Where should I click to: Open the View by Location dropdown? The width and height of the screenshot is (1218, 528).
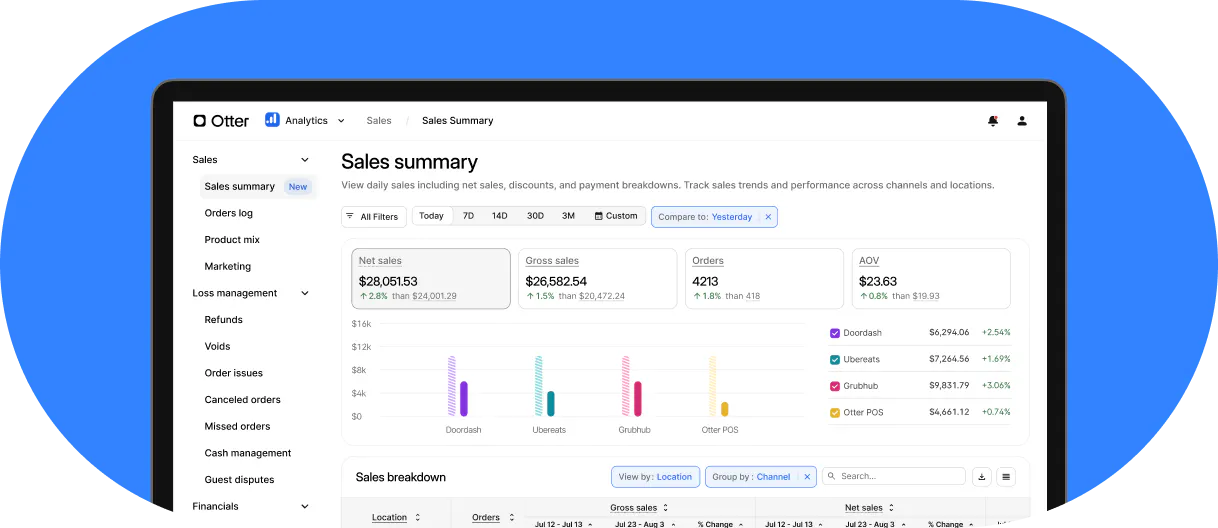pyautogui.click(x=655, y=477)
